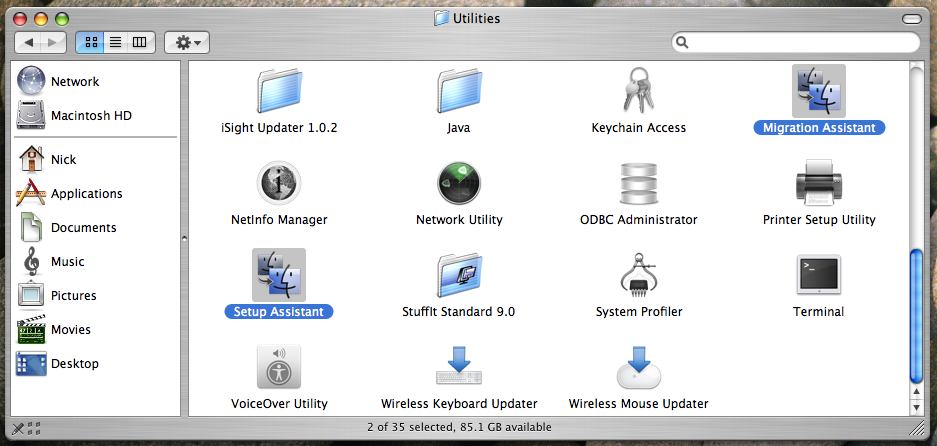937x446 pixels.
Task: Click the window resize grip corner
Action: click(917, 427)
